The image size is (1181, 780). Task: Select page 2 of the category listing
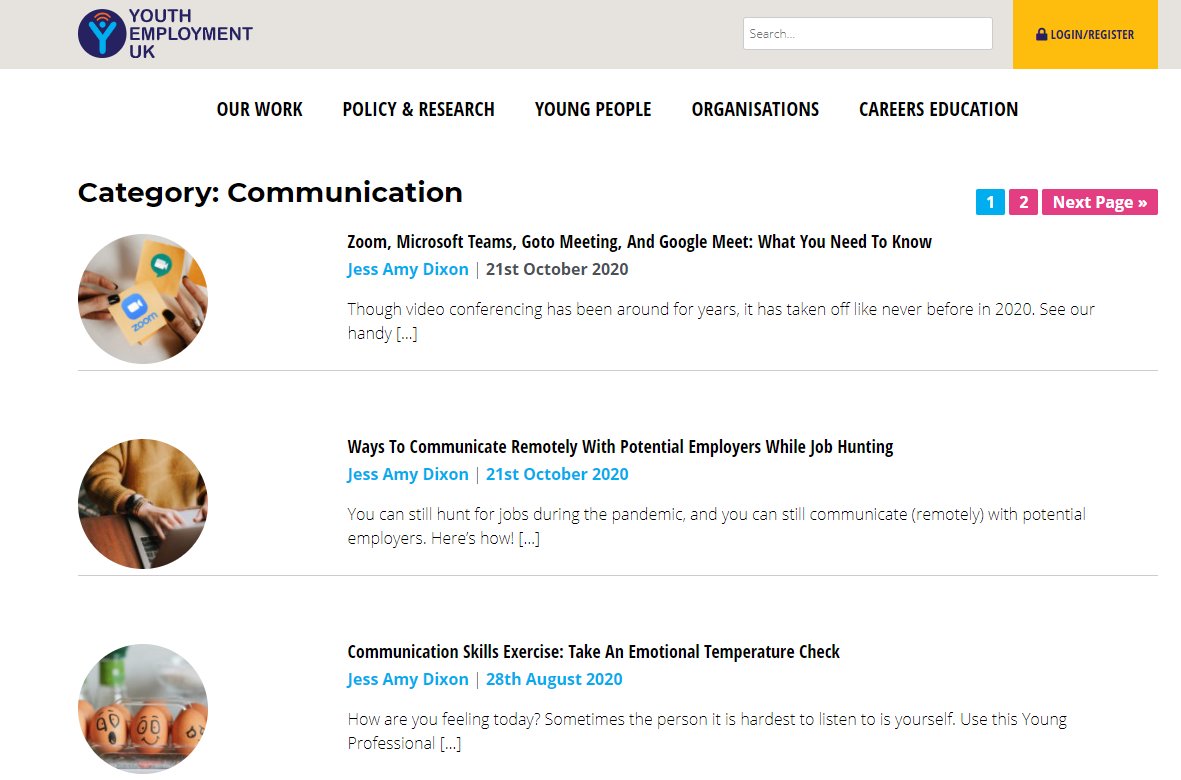[1022, 201]
